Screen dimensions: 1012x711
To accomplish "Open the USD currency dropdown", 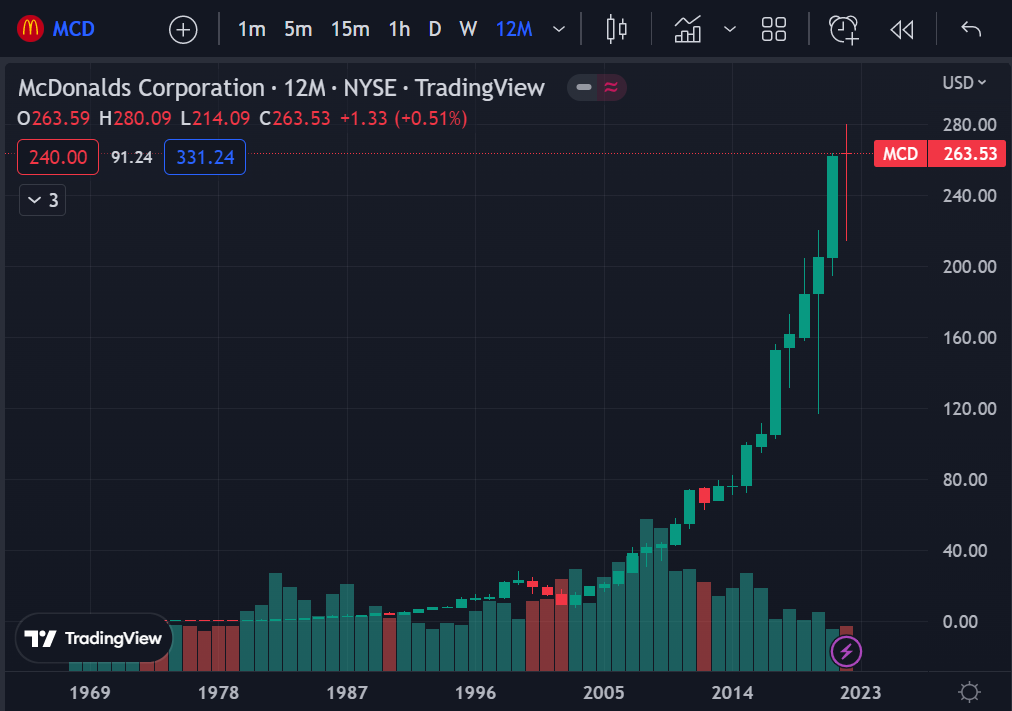I will click(964, 83).
